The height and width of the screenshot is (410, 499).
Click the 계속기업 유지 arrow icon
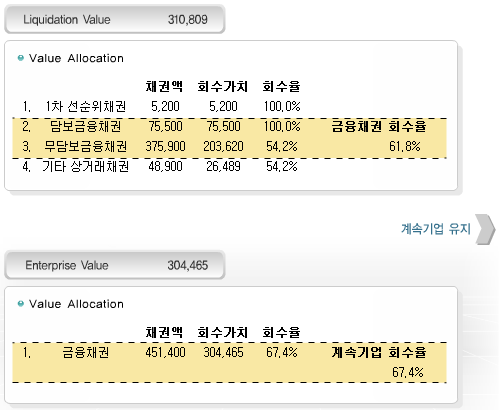485,229
